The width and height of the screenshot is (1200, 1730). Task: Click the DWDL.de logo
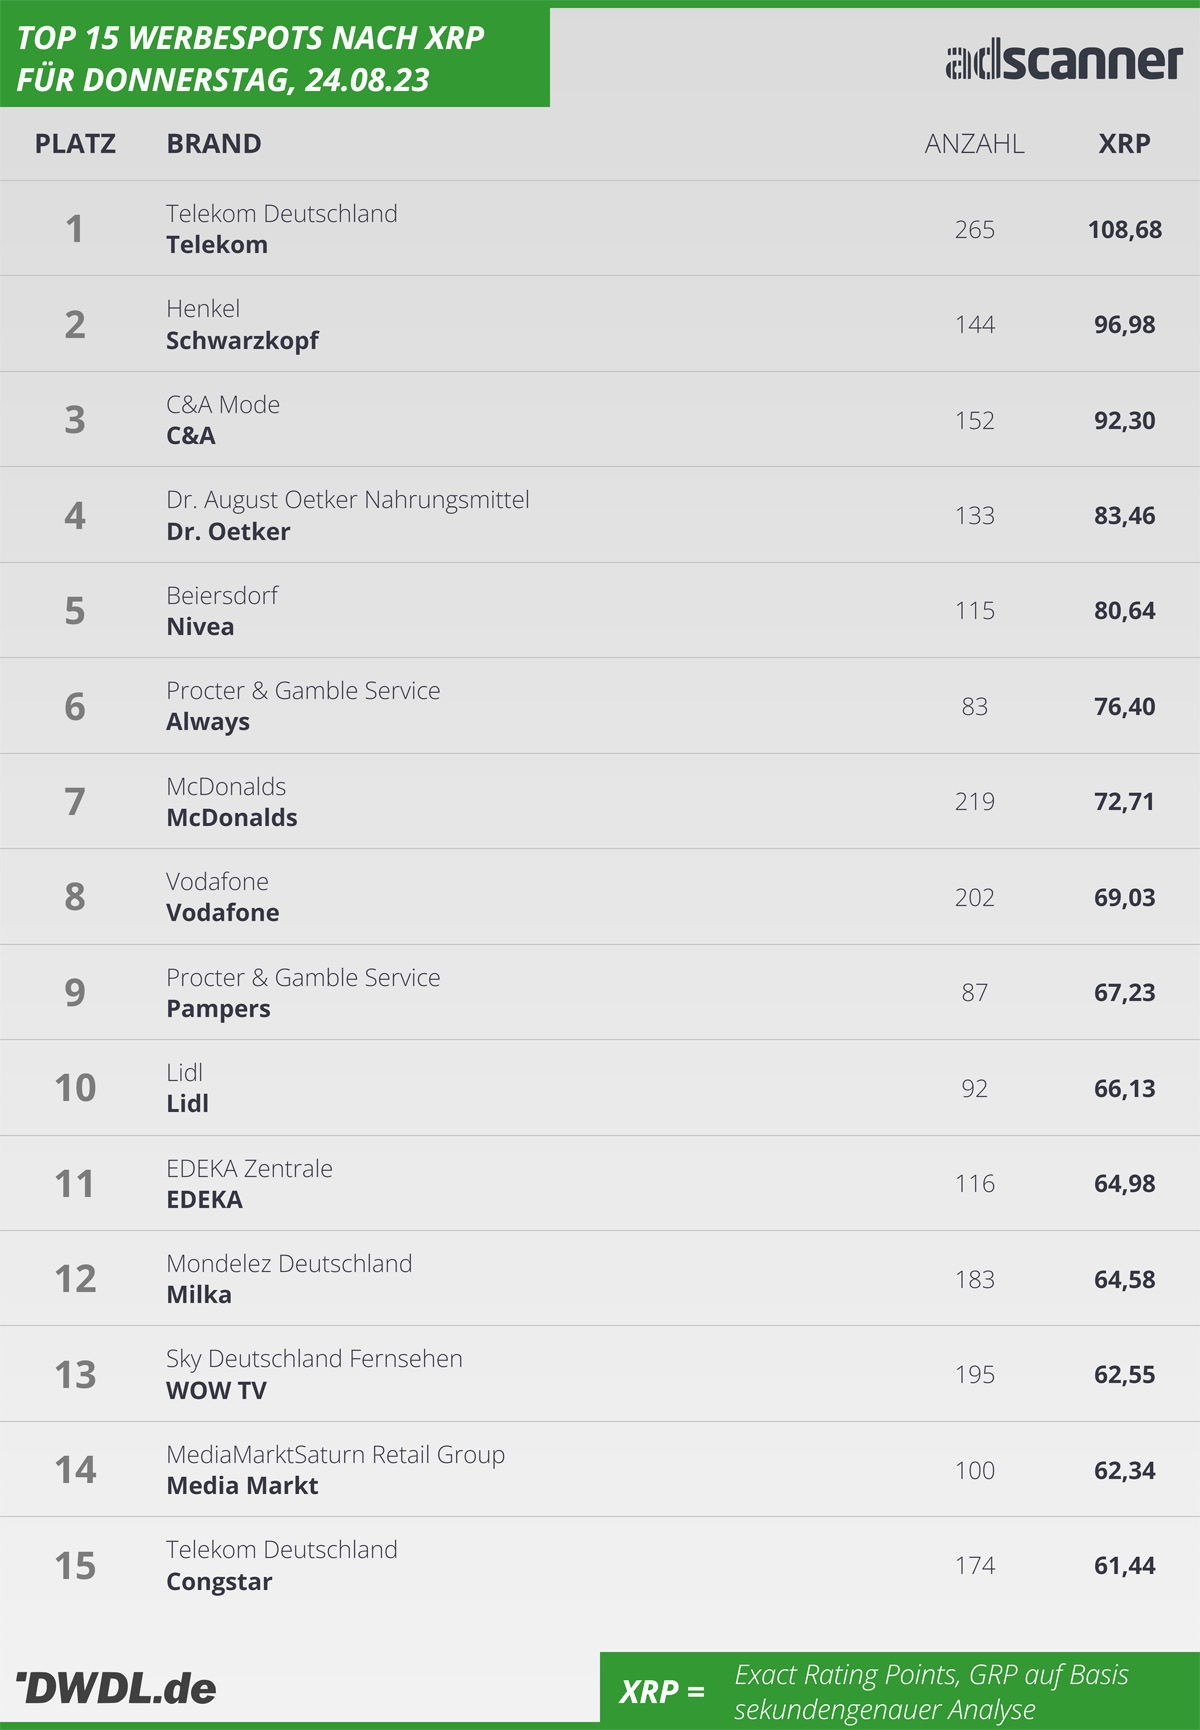[x=116, y=1688]
